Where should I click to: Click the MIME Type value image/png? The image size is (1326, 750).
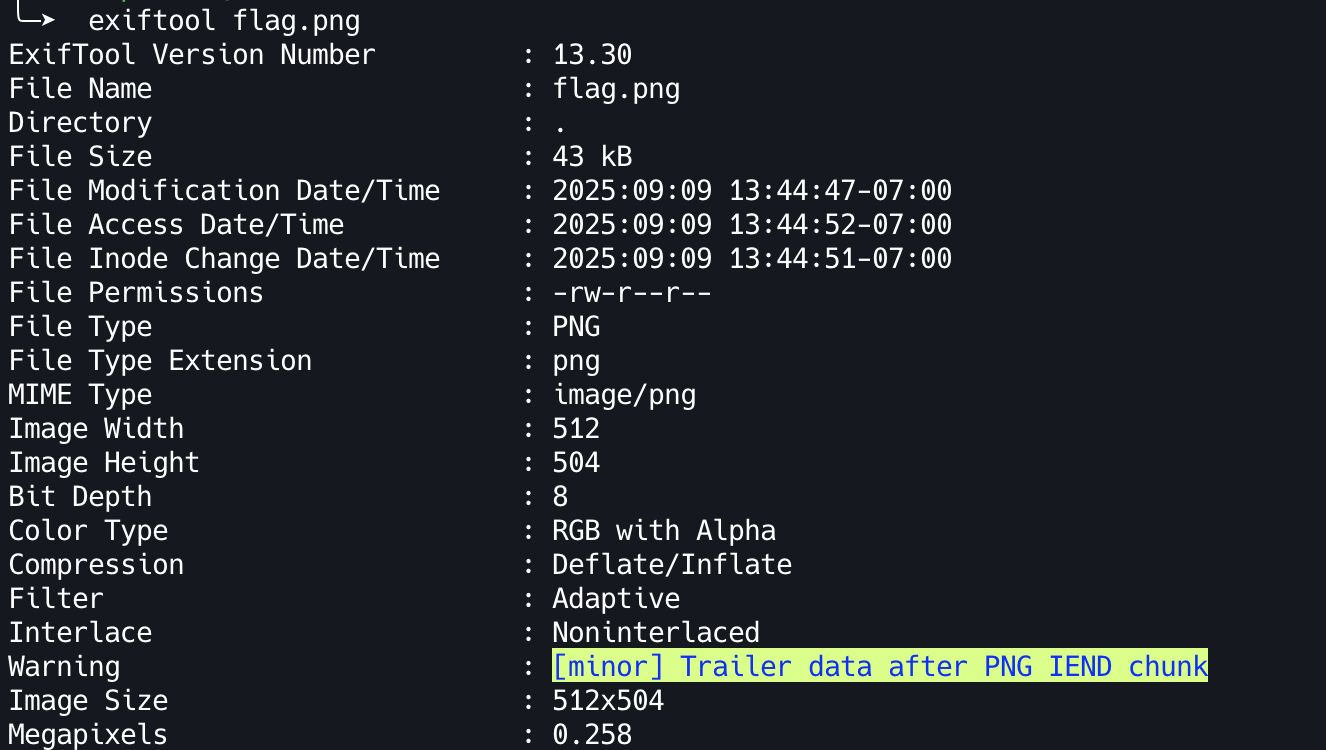click(x=624, y=395)
